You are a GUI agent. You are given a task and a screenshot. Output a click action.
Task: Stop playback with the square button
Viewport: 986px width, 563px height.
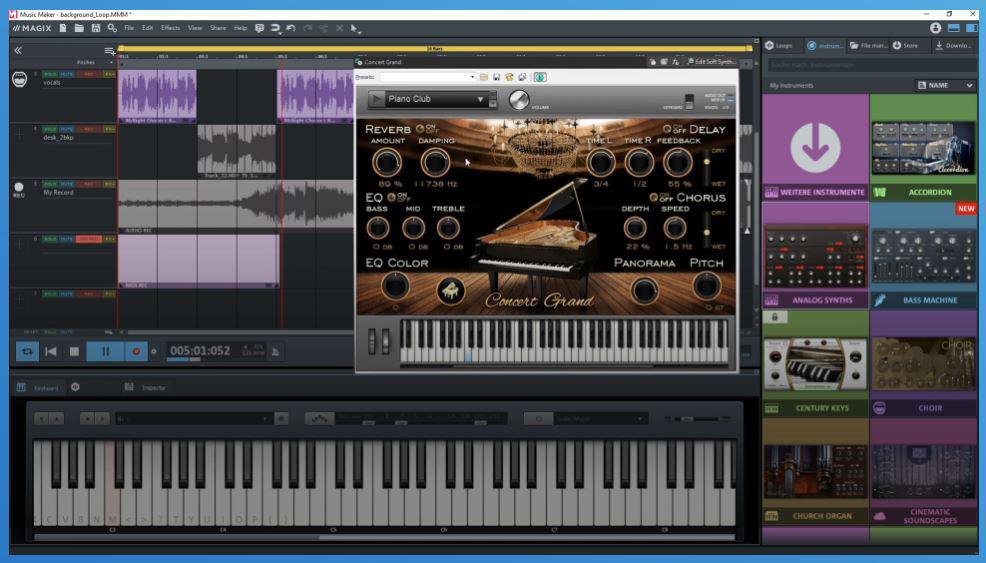[x=74, y=352]
